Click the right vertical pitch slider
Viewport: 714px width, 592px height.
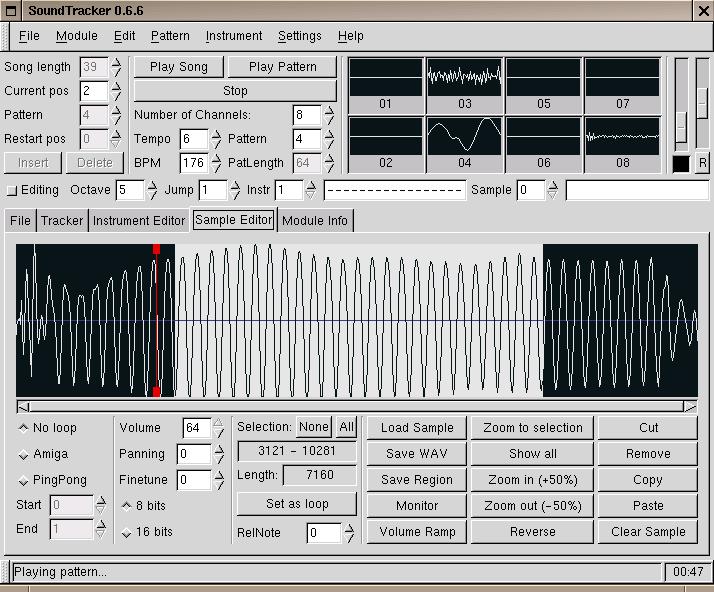(x=703, y=103)
